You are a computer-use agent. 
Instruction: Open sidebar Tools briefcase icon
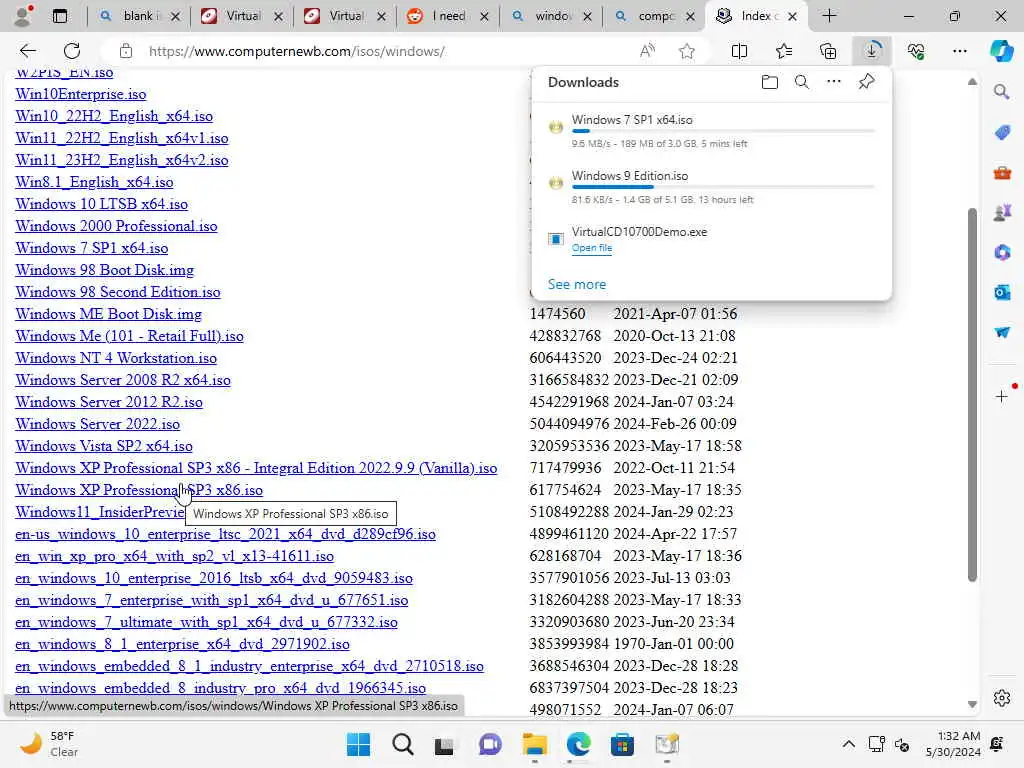pos(1002,173)
